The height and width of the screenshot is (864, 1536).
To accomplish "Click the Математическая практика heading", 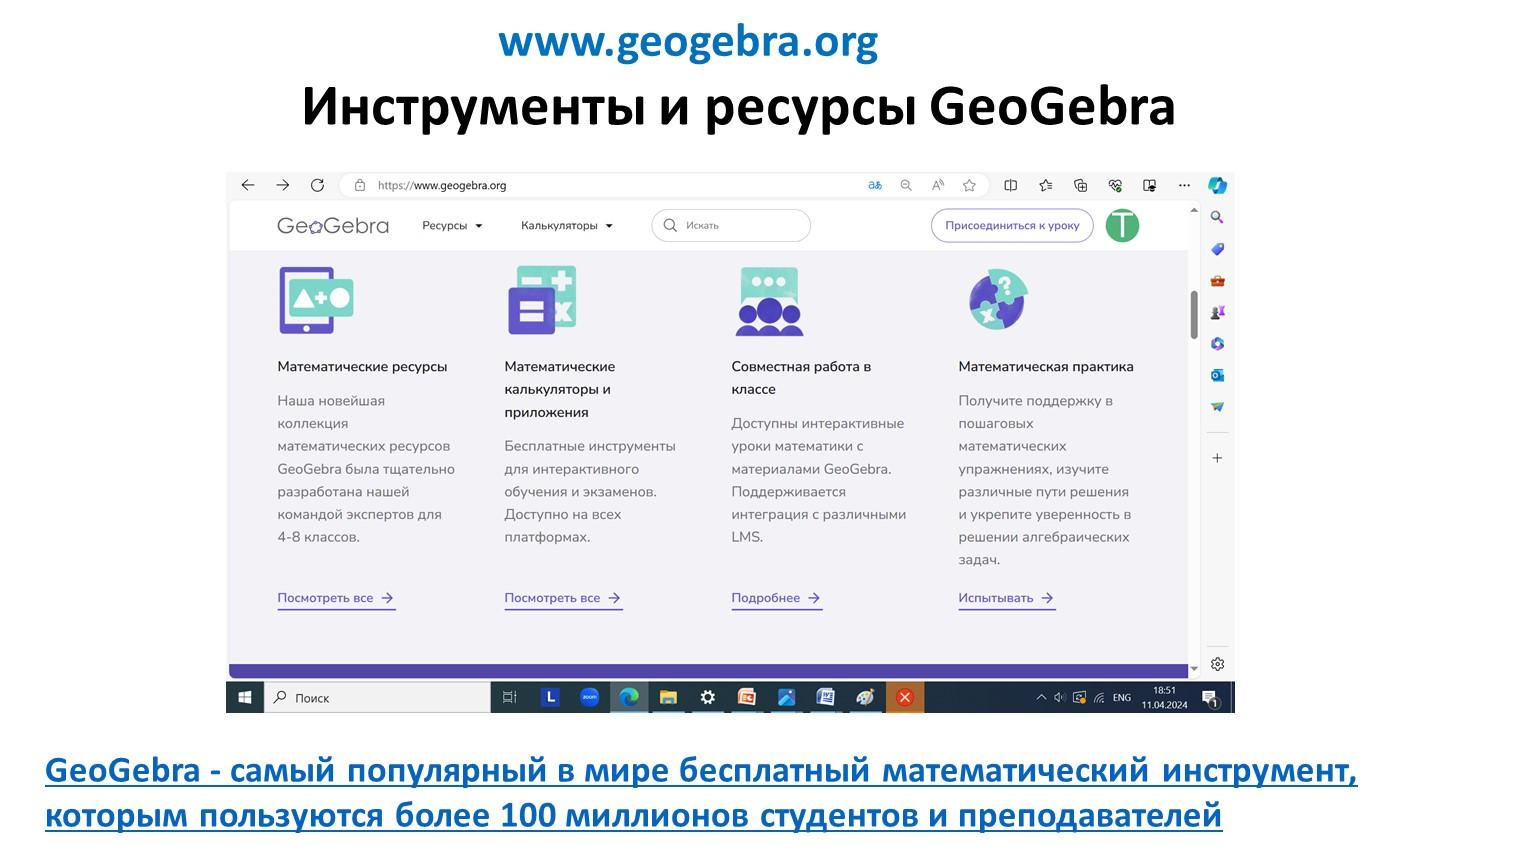I will [1046, 367].
